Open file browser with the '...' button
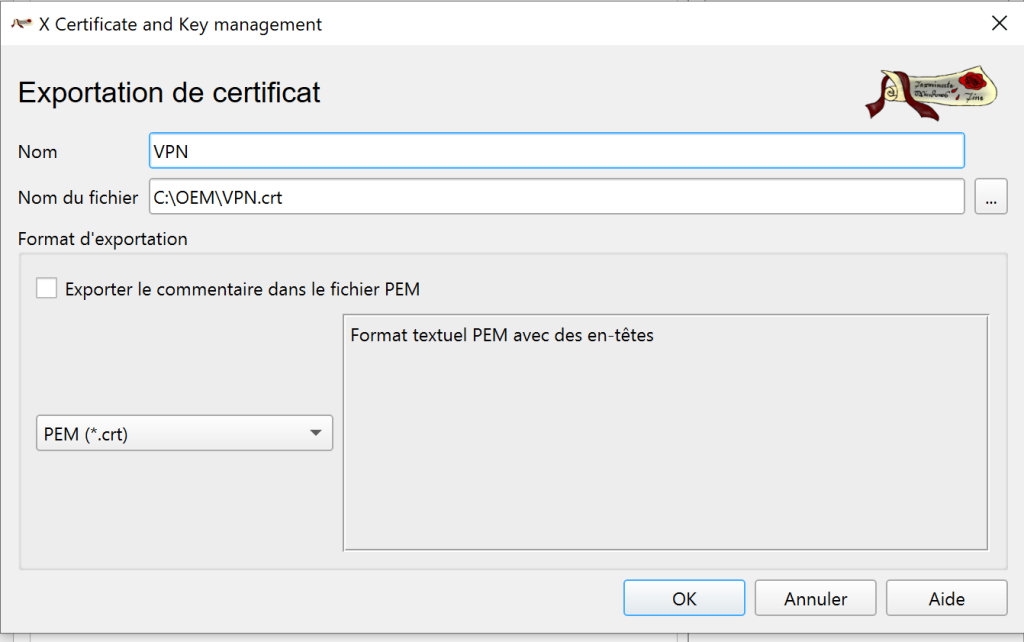Screen dimensions: 1024x642 click(x=990, y=198)
